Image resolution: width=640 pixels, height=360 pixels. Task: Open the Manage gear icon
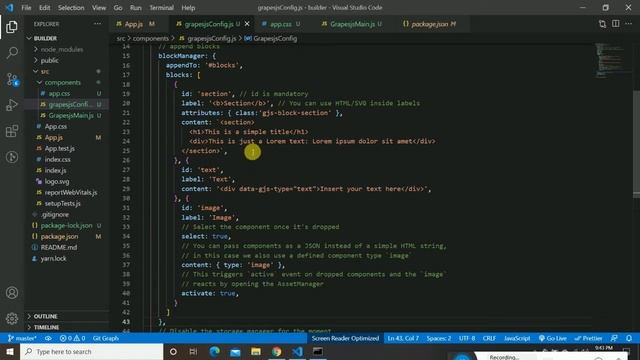[12, 318]
